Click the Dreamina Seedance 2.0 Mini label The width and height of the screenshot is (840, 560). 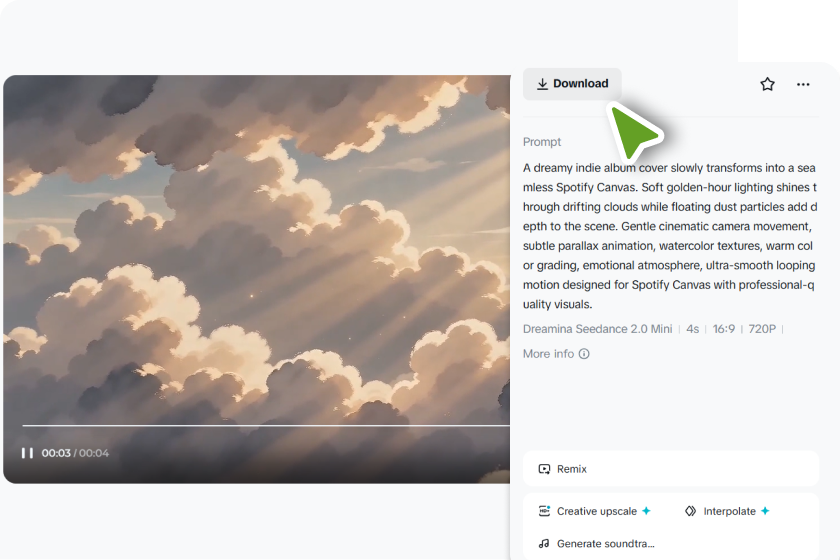coord(597,329)
